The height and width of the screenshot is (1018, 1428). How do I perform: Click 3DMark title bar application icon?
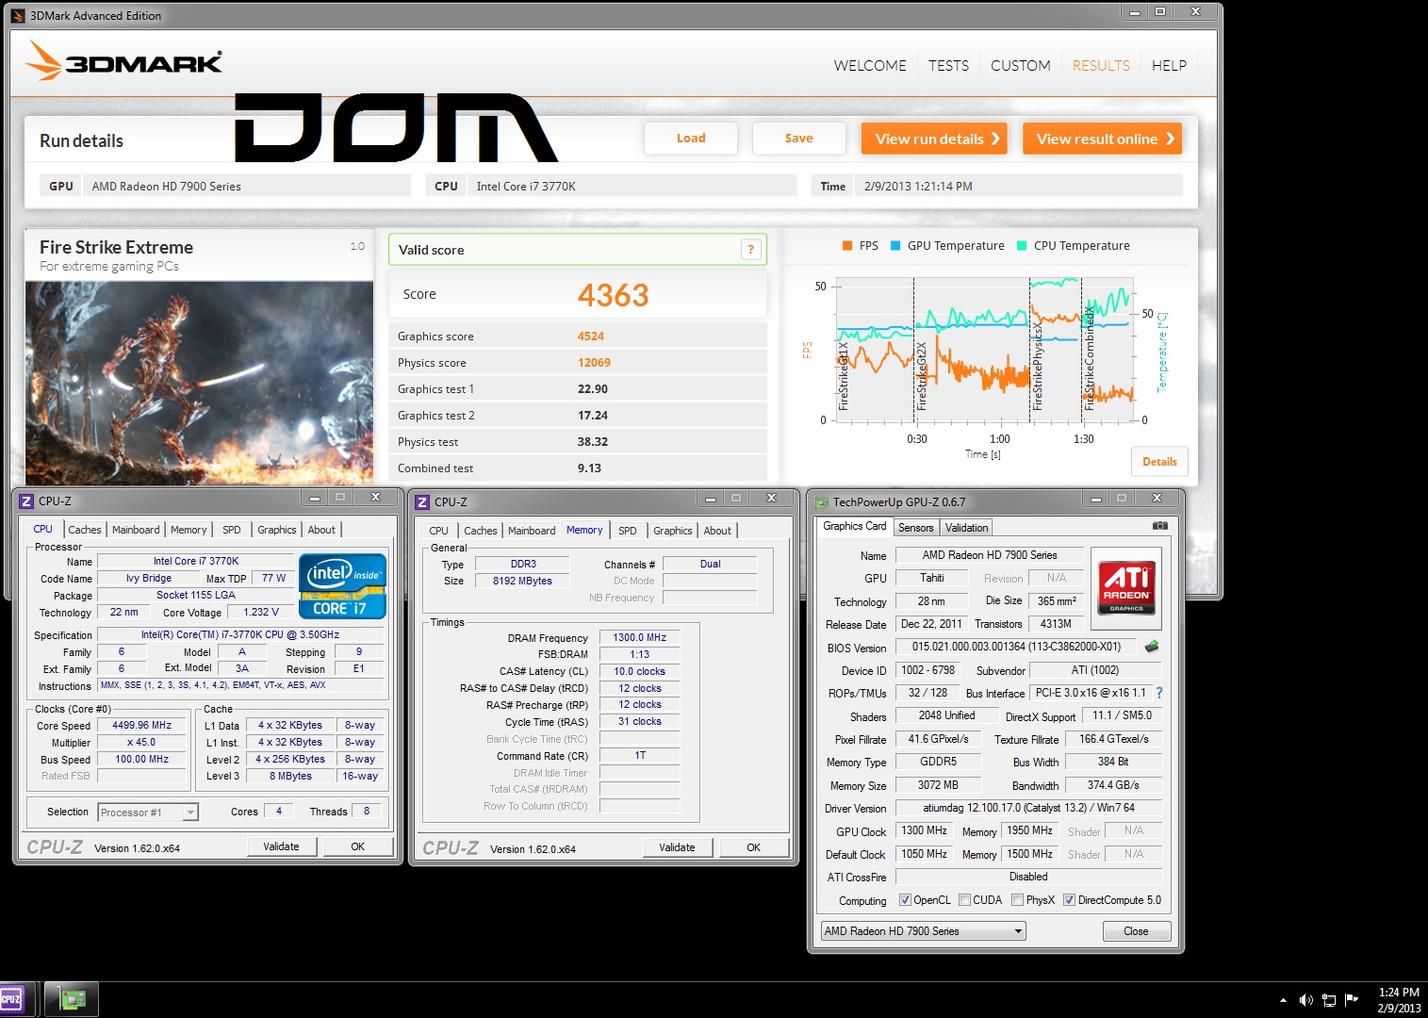[x=18, y=15]
